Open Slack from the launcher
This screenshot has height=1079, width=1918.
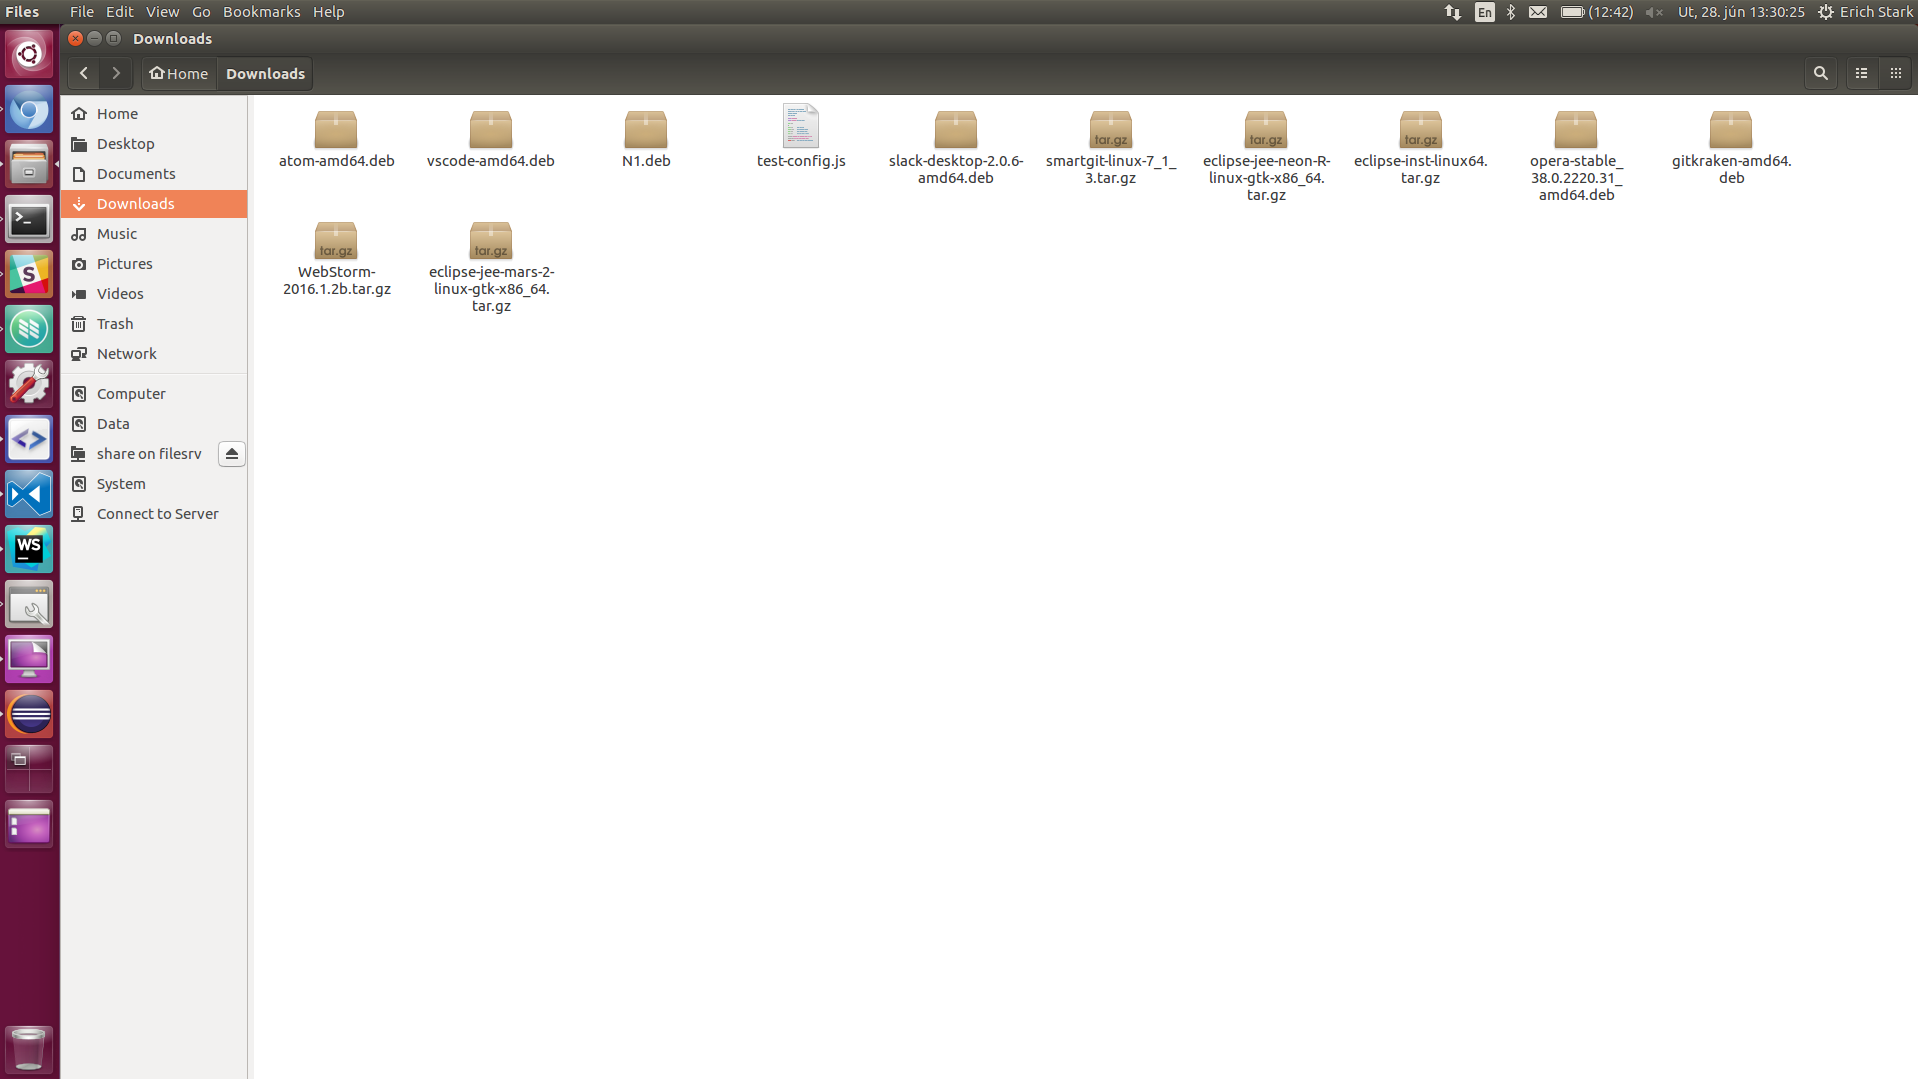coord(29,274)
